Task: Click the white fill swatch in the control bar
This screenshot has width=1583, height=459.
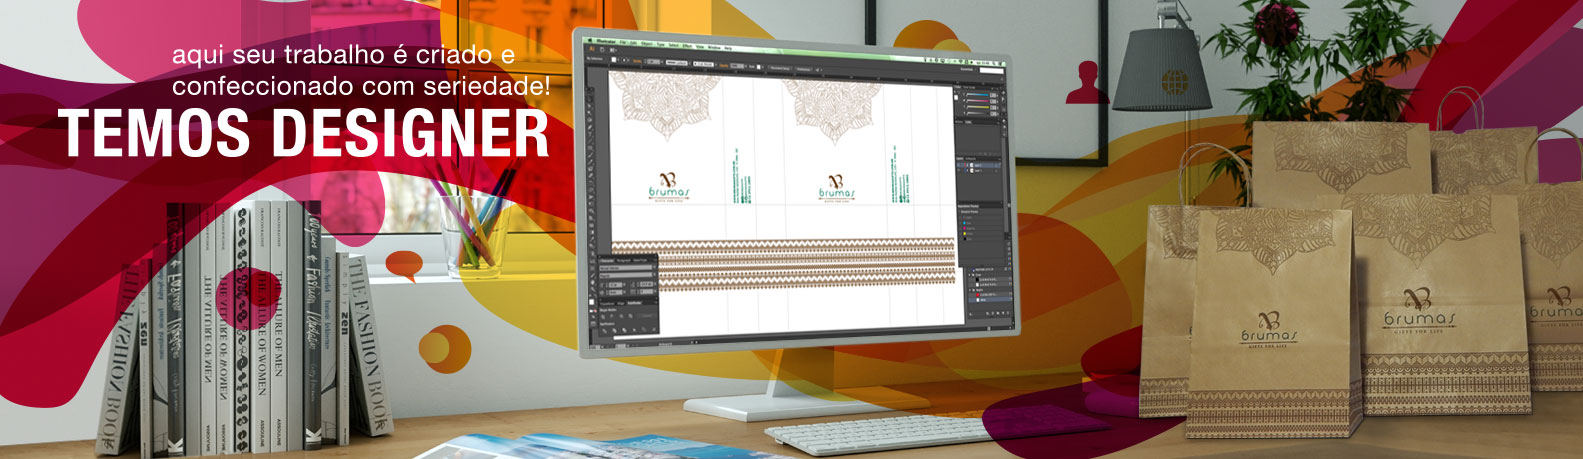Action: tap(614, 60)
